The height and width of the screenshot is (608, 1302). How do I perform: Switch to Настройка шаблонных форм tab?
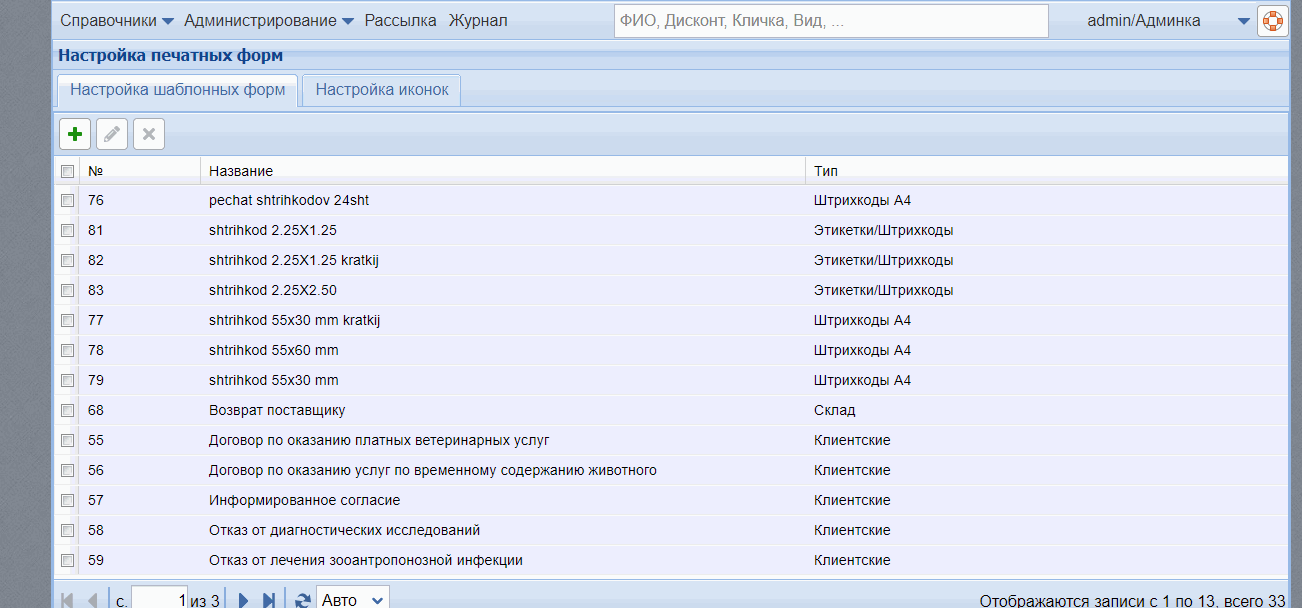(x=177, y=90)
